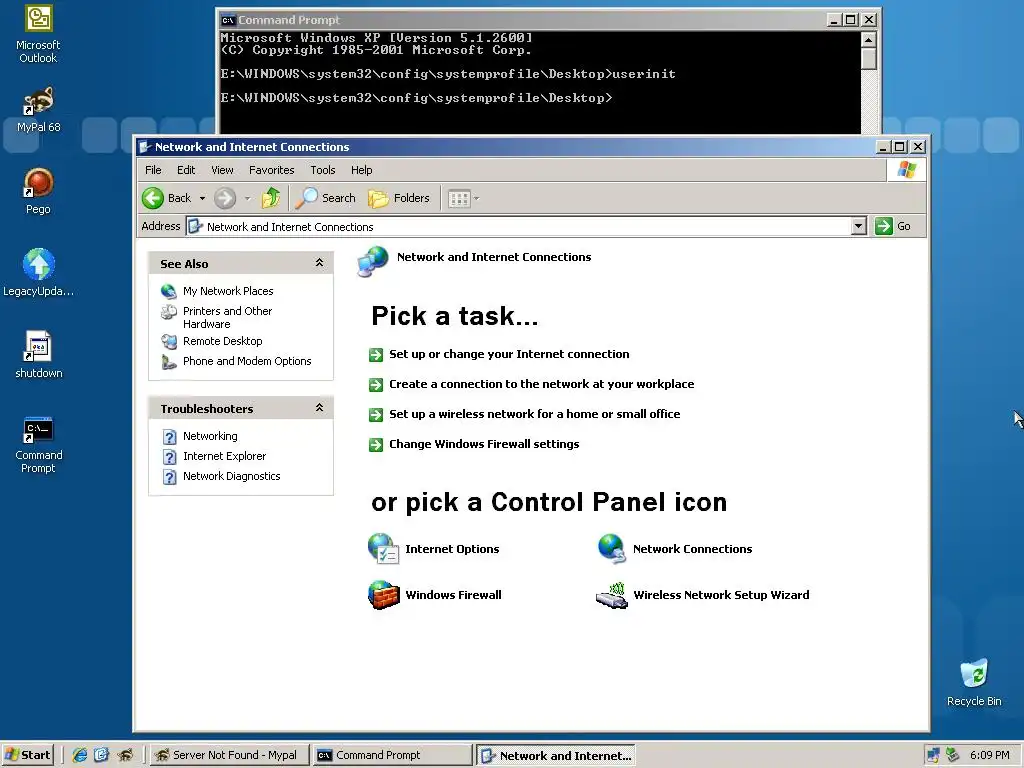Screen dimensions: 1024x768
Task: Open the Tools menu
Action: 323,170
